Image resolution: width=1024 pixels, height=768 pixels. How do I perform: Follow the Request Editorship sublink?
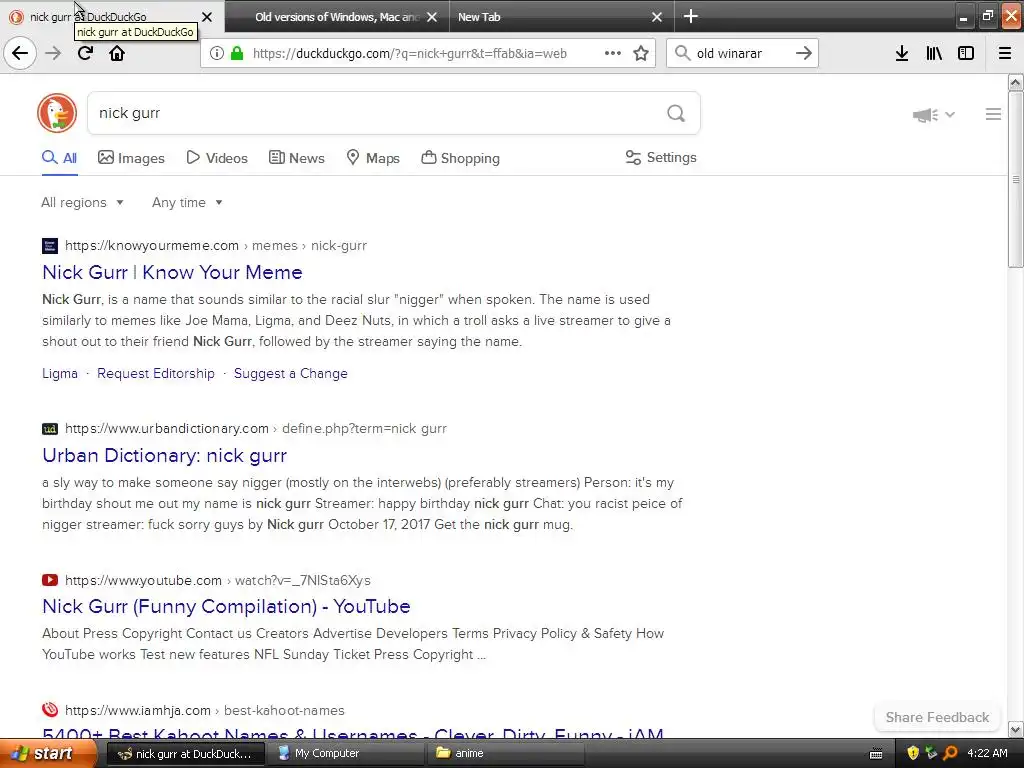[156, 374]
